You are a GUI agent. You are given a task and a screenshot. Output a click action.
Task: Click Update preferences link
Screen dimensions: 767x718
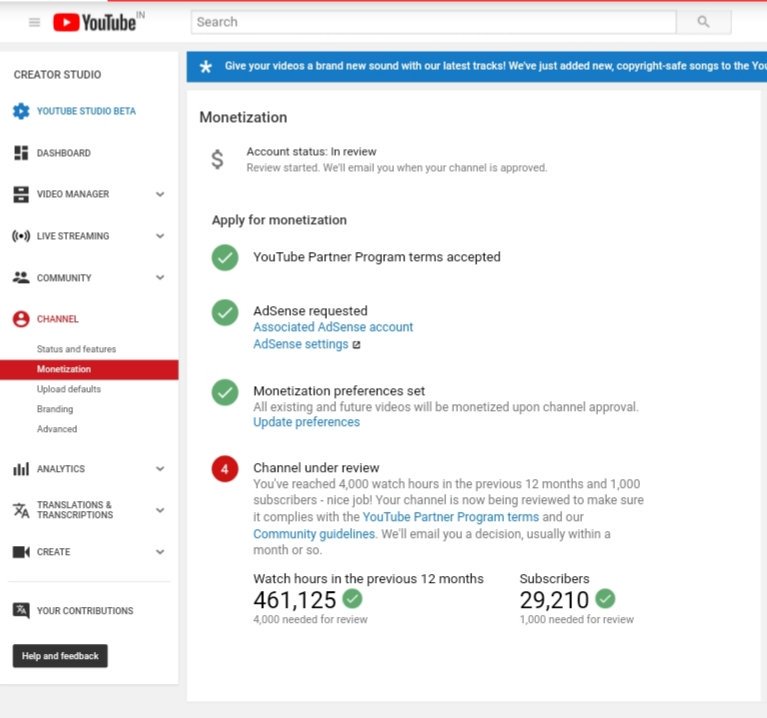point(306,422)
